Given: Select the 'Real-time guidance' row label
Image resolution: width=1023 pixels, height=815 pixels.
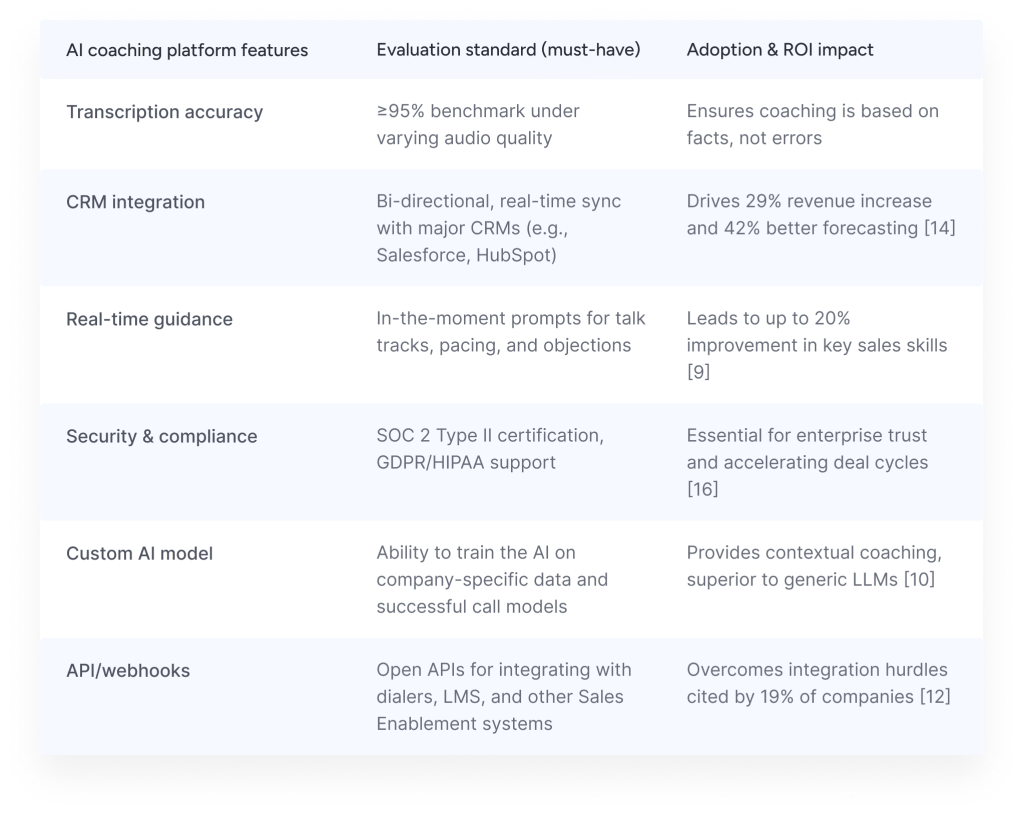Looking at the screenshot, I should click(149, 319).
